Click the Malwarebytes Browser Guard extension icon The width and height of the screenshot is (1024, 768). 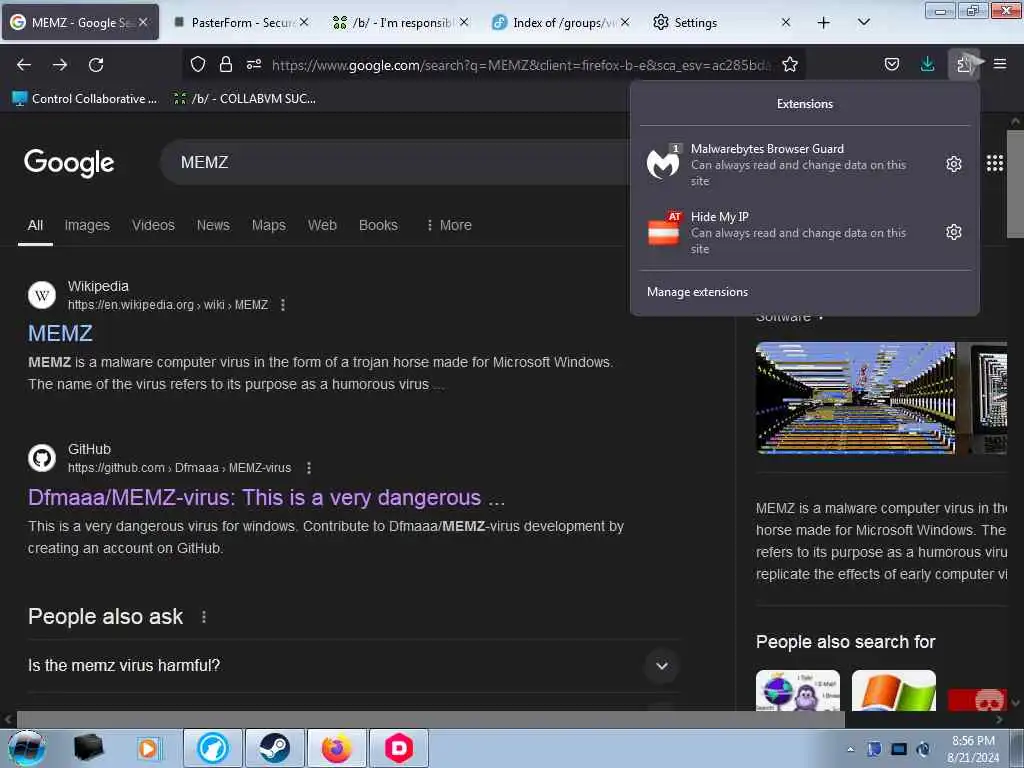point(664,162)
